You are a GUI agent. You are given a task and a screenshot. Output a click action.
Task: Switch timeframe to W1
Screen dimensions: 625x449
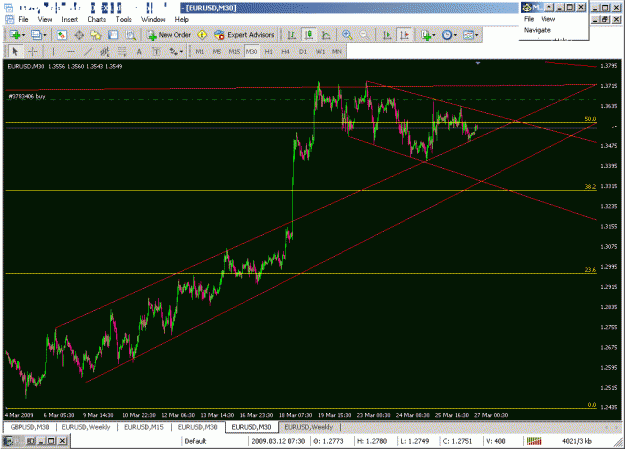(320, 51)
